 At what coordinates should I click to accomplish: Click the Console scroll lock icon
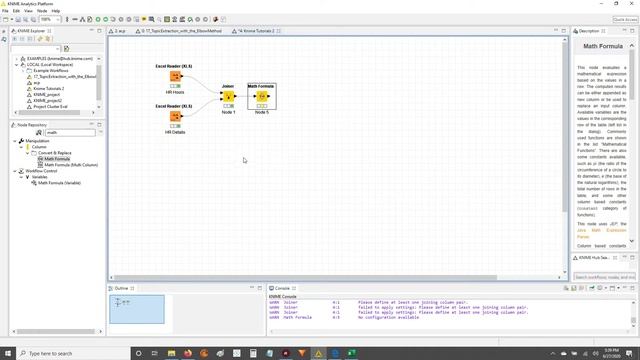(573, 288)
